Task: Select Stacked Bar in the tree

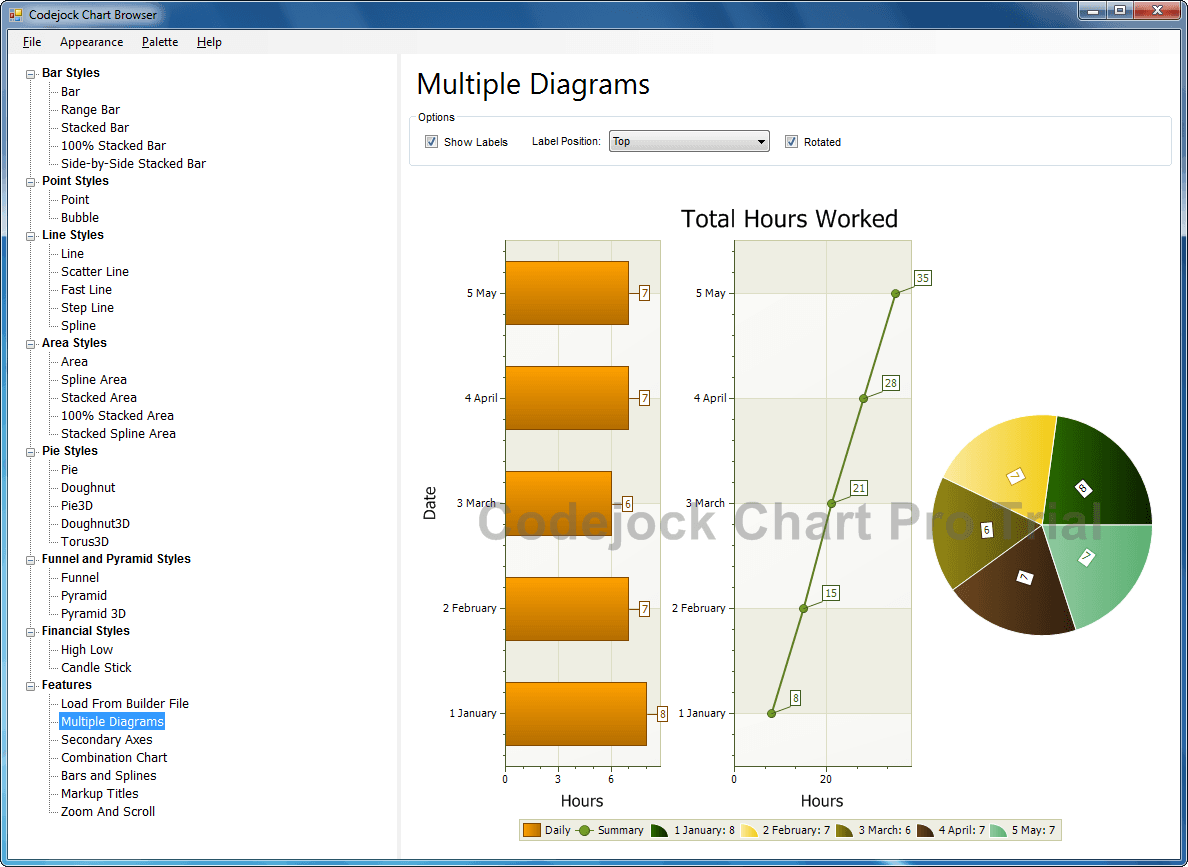Action: click(95, 127)
